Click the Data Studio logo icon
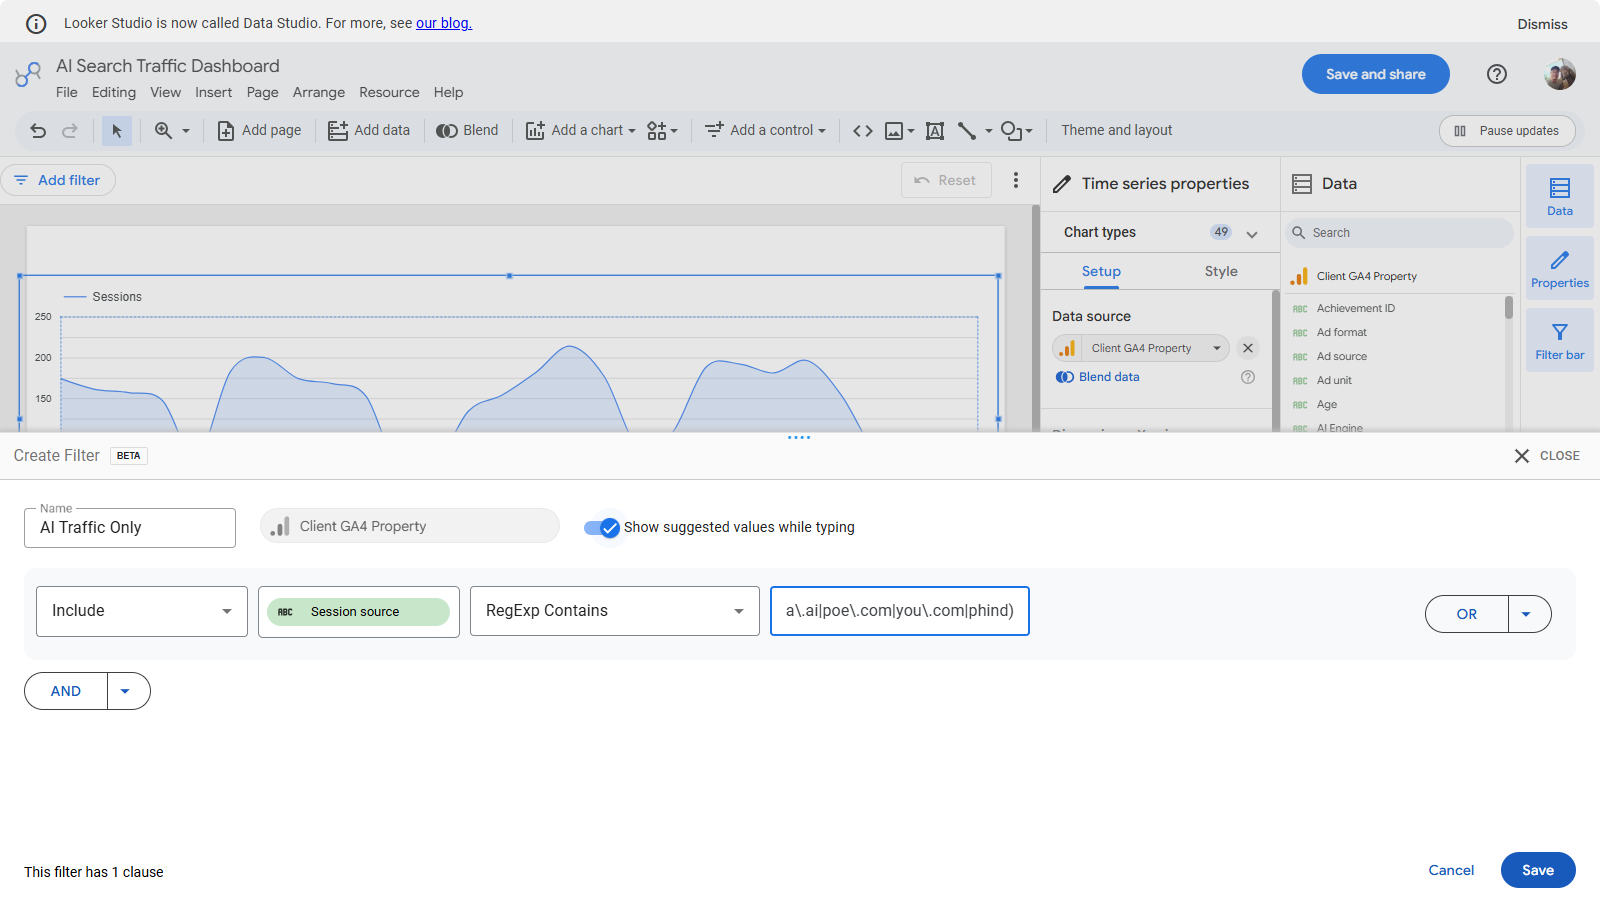The width and height of the screenshot is (1600, 900). 28,74
